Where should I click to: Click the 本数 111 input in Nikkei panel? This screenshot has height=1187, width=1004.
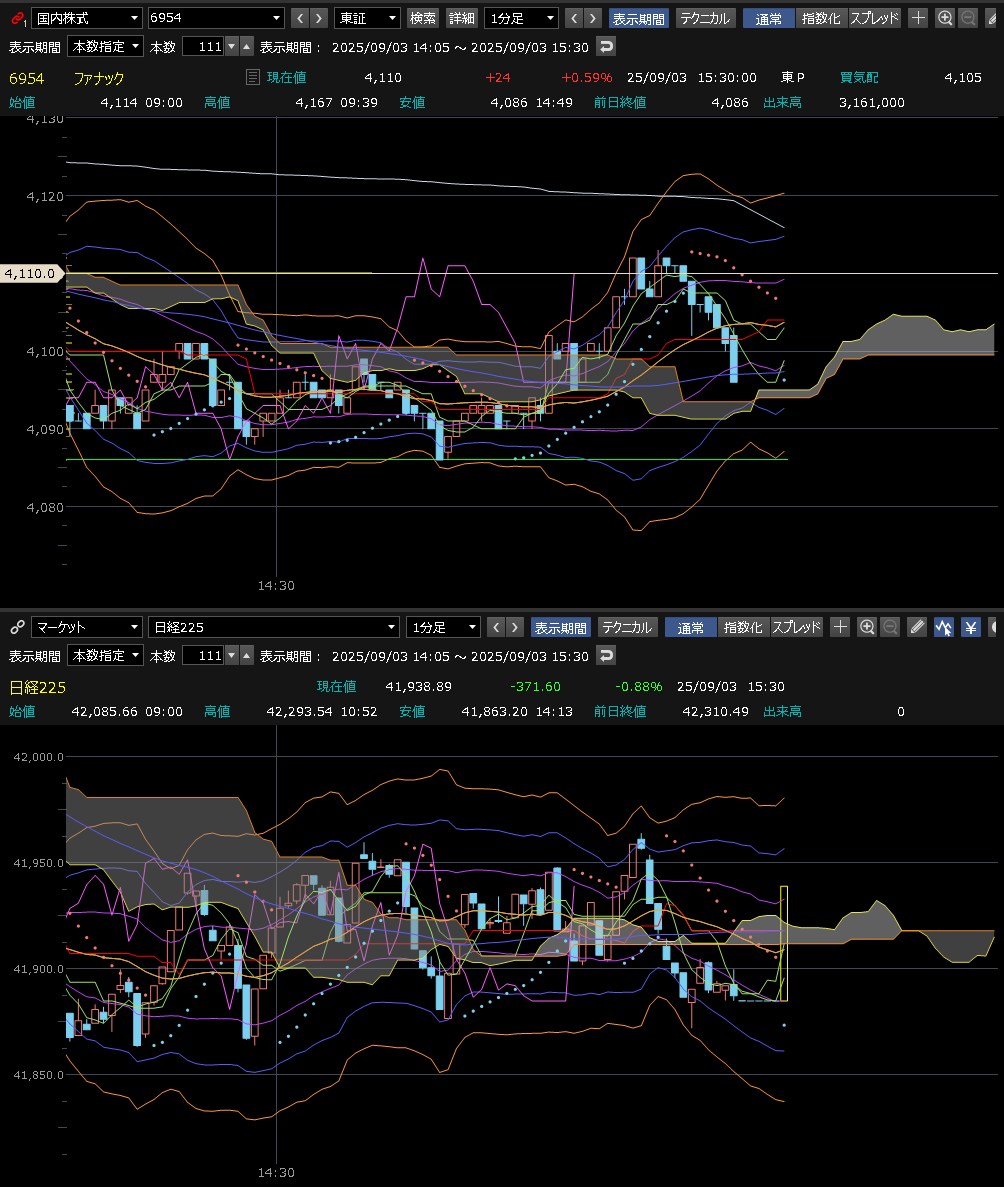click(x=204, y=655)
